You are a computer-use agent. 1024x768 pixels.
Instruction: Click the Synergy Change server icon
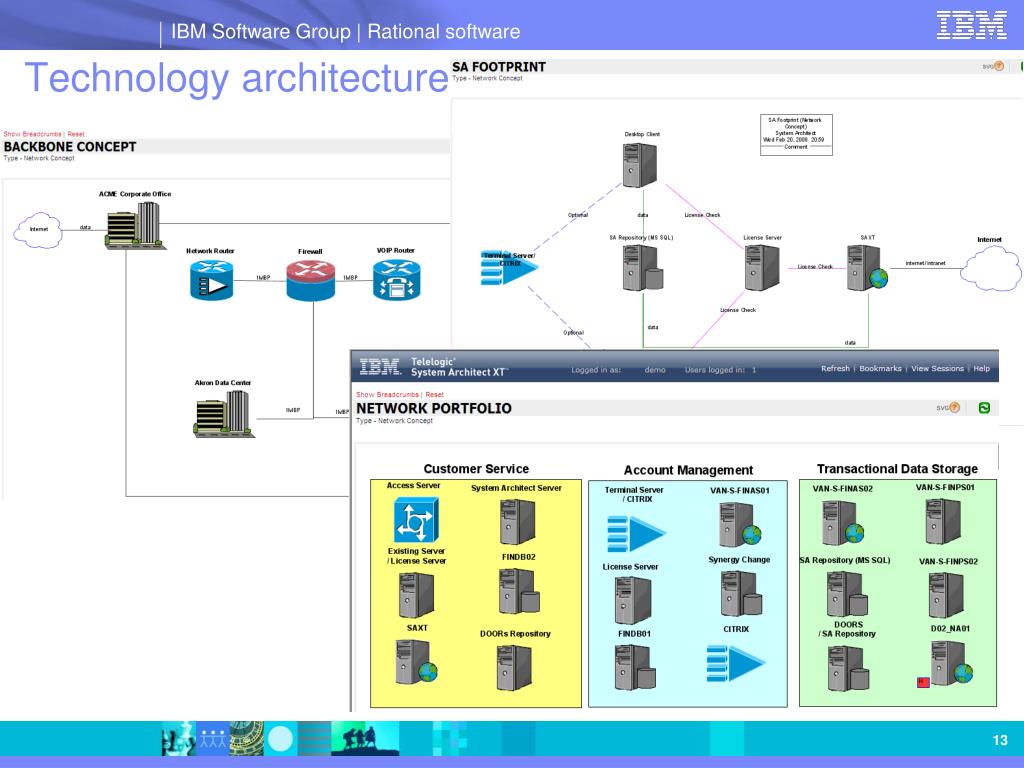click(741, 593)
